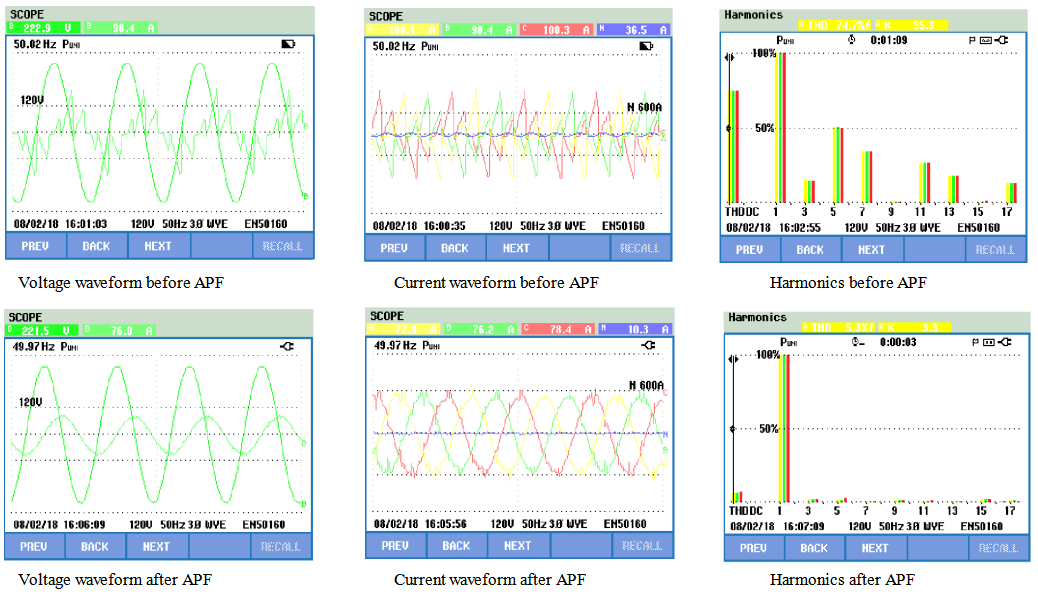Viewport: 1038px width, 594px height.
Task: Click the Puhi power quality icon on current scope
Action: pyautogui.click(x=430, y=45)
